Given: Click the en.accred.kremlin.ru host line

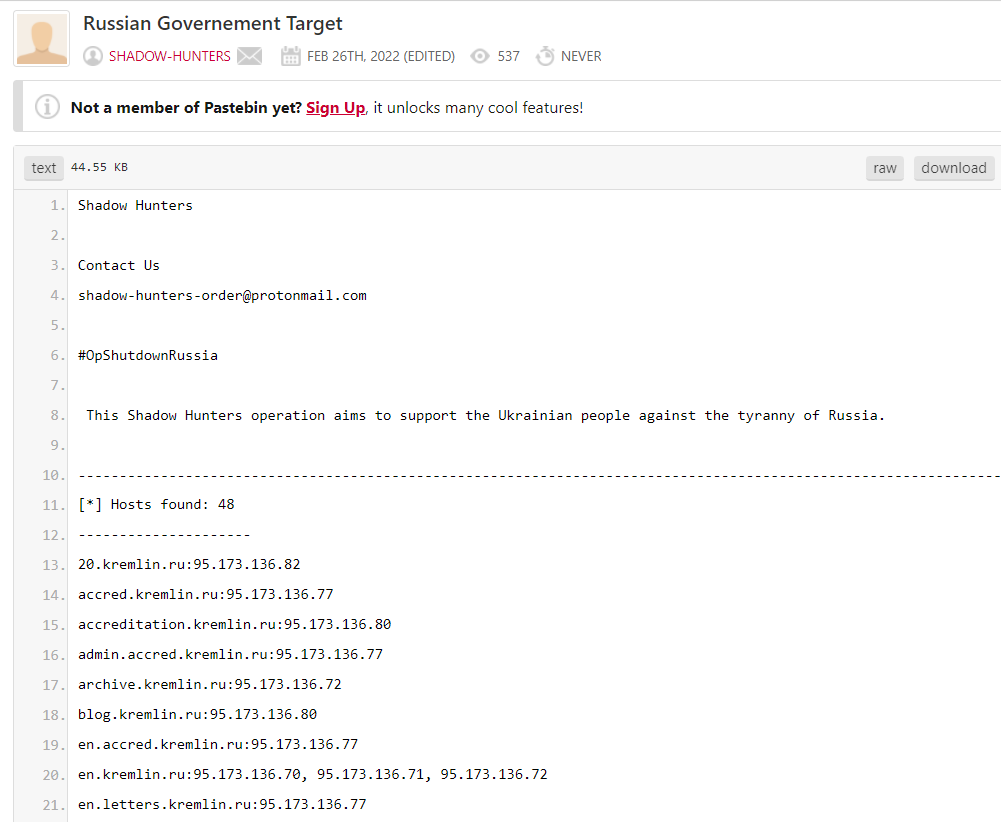Looking at the screenshot, I should coord(218,745).
